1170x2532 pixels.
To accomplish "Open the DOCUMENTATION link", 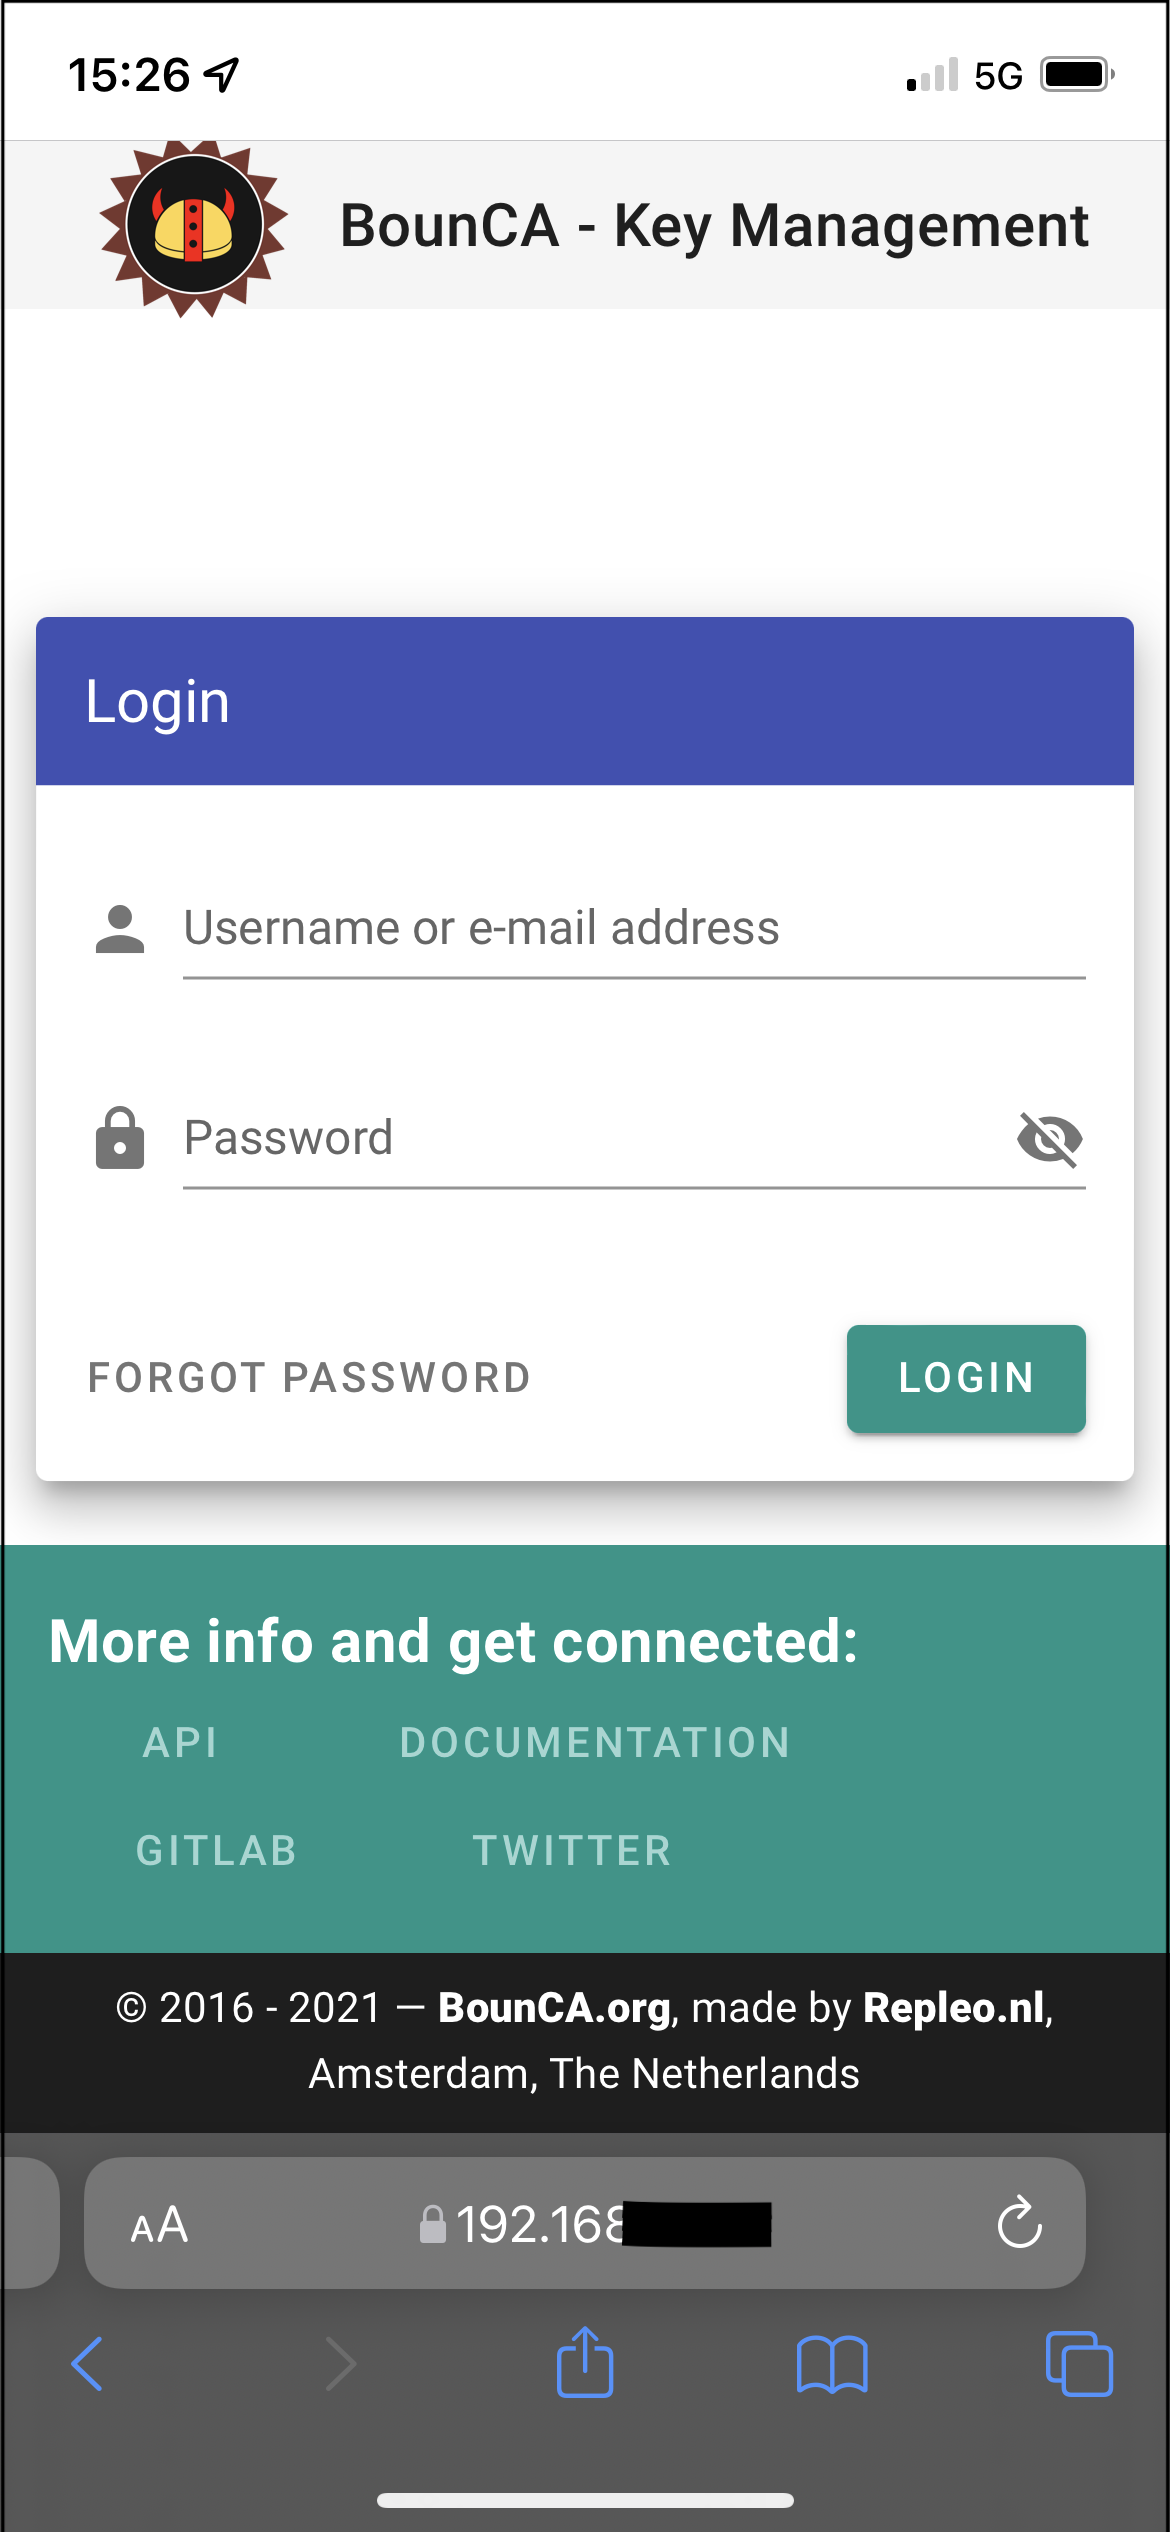I will click(x=596, y=1743).
